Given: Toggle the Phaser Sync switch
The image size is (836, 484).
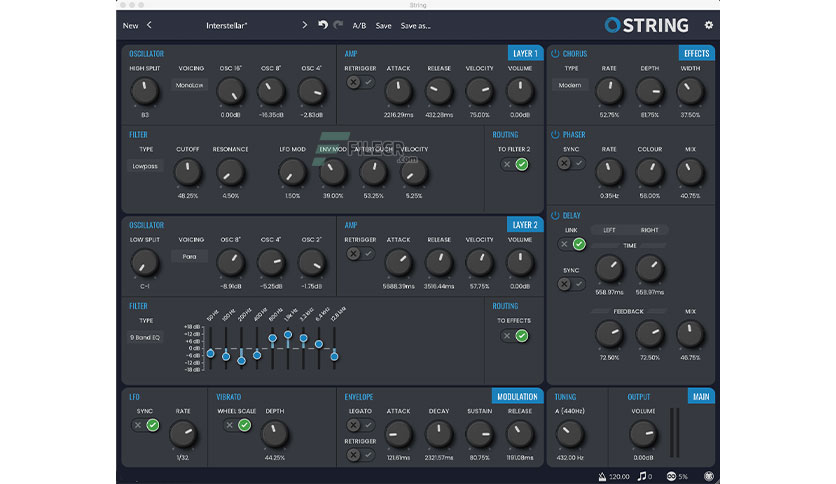Looking at the screenshot, I should click(x=571, y=163).
